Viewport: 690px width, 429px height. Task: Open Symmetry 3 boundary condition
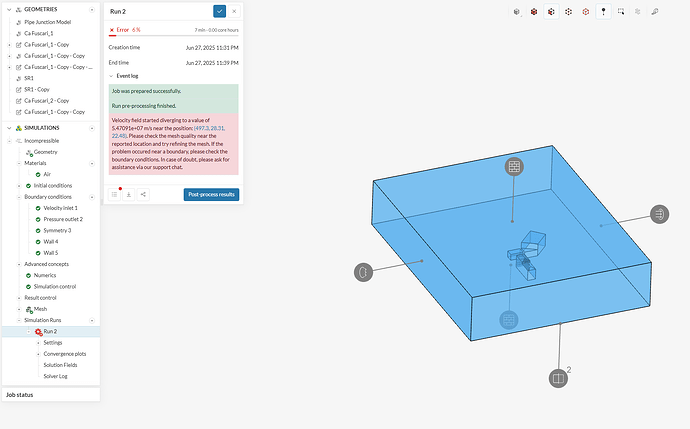[x=57, y=231]
